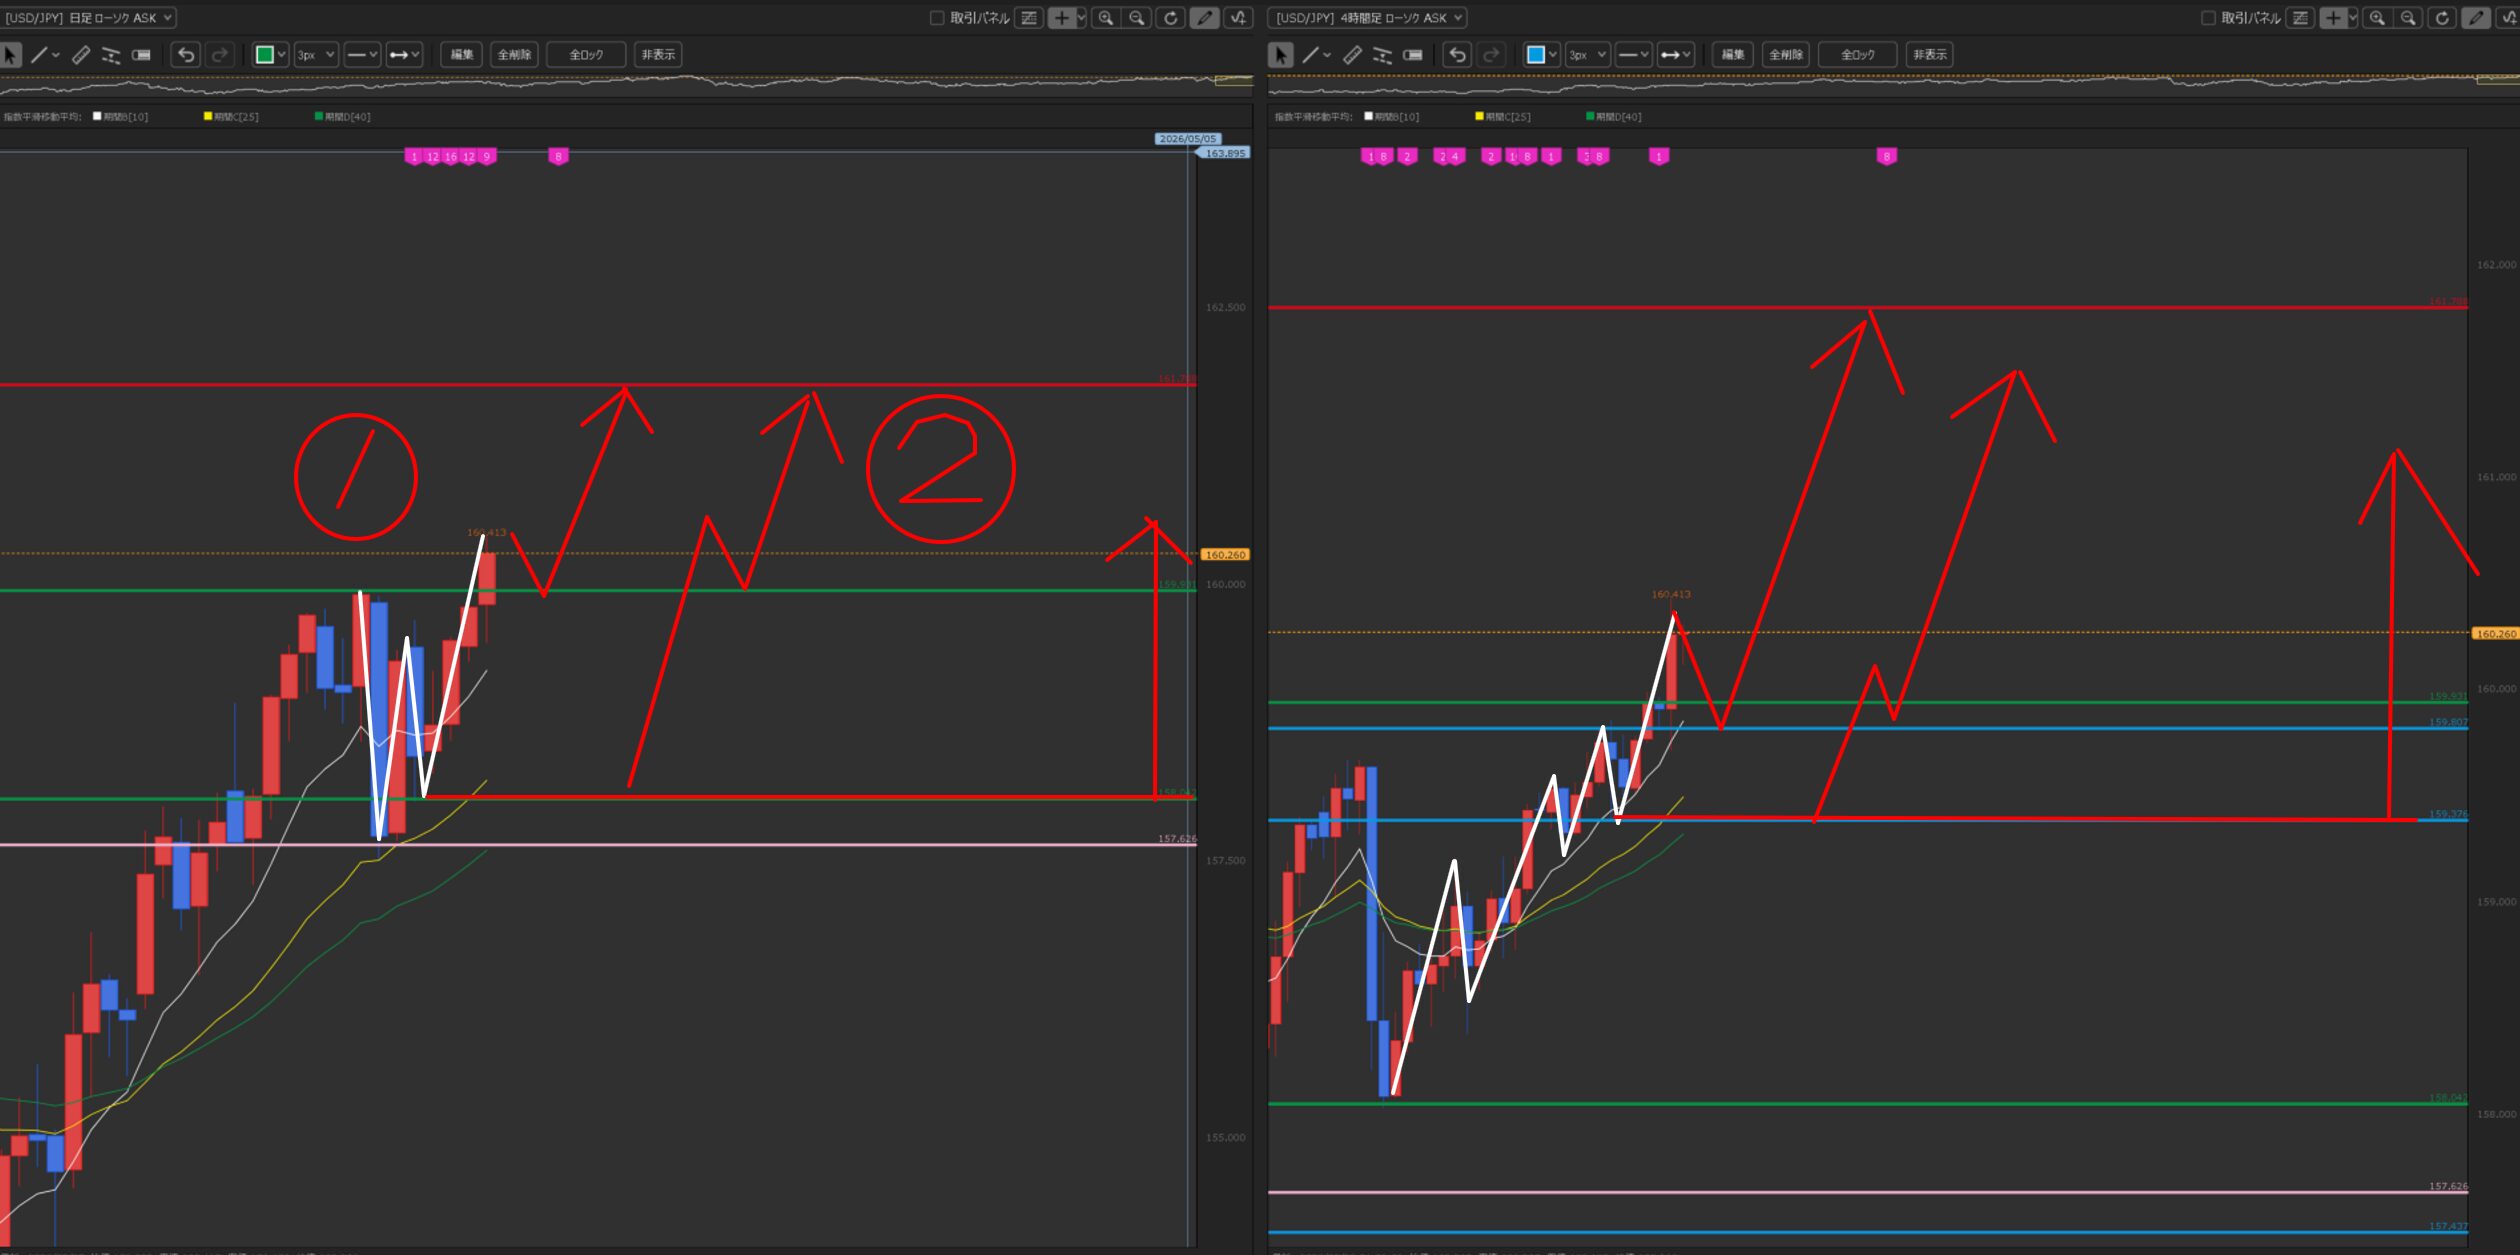Click undo in the left chart toolbar
The height and width of the screenshot is (1255, 2520).
point(185,55)
